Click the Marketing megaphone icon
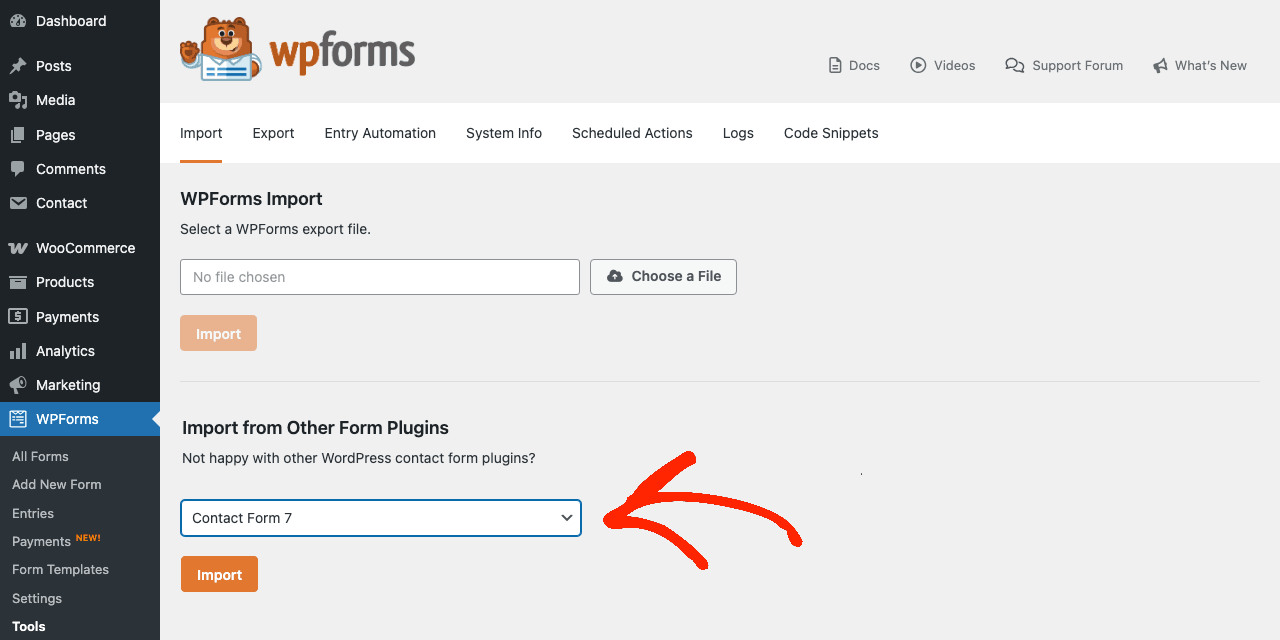 pyautogui.click(x=18, y=385)
